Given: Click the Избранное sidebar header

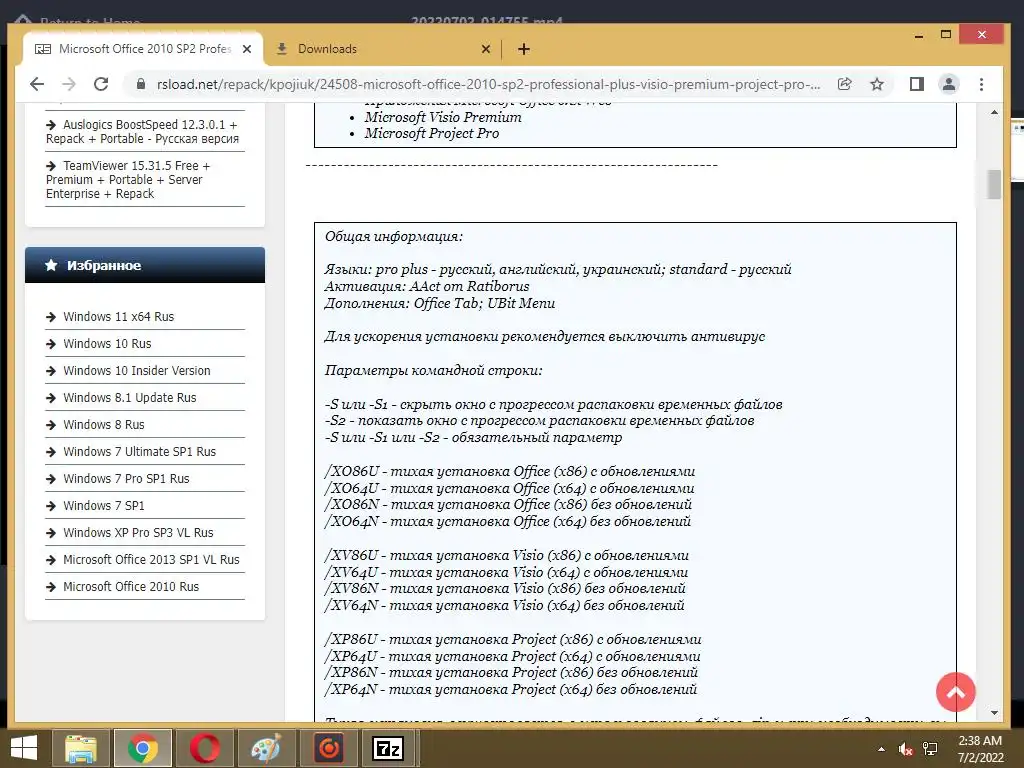Looking at the screenshot, I should tap(145, 265).
